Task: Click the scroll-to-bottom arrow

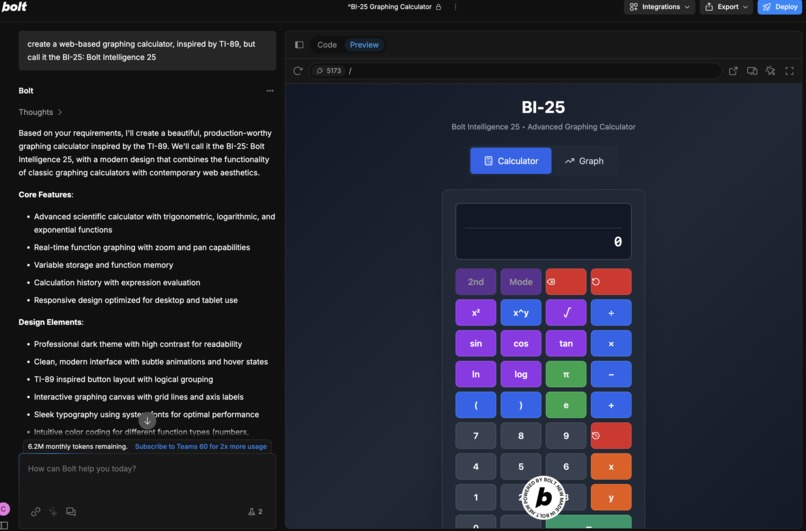Action: (x=147, y=420)
